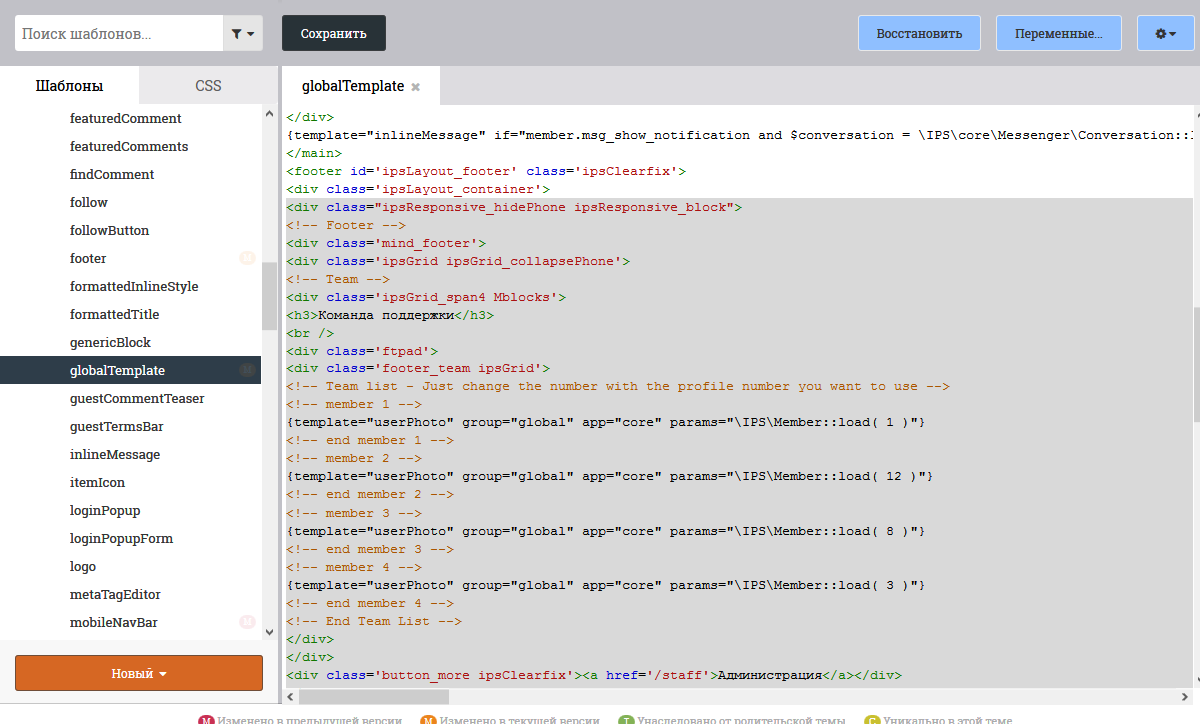
Task: Click the sidebar scroll up arrow
Action: coord(269,112)
